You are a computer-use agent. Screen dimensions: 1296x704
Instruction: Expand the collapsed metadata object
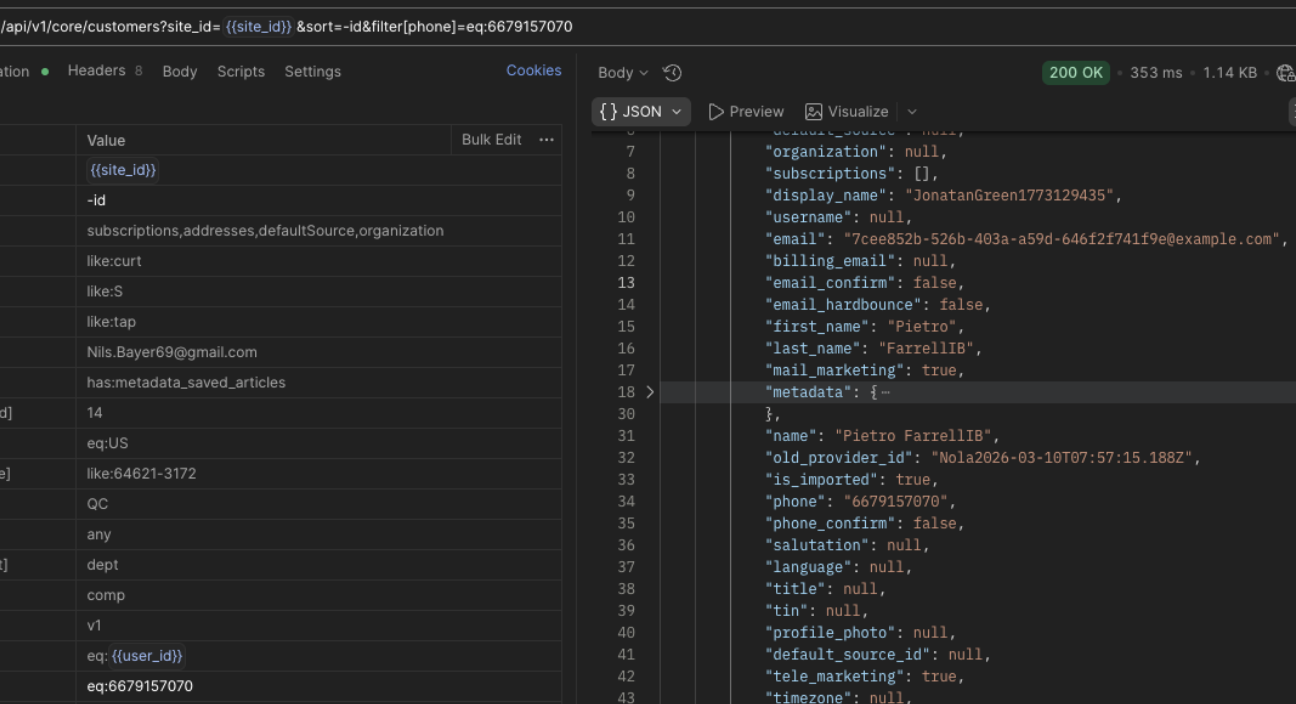click(650, 392)
